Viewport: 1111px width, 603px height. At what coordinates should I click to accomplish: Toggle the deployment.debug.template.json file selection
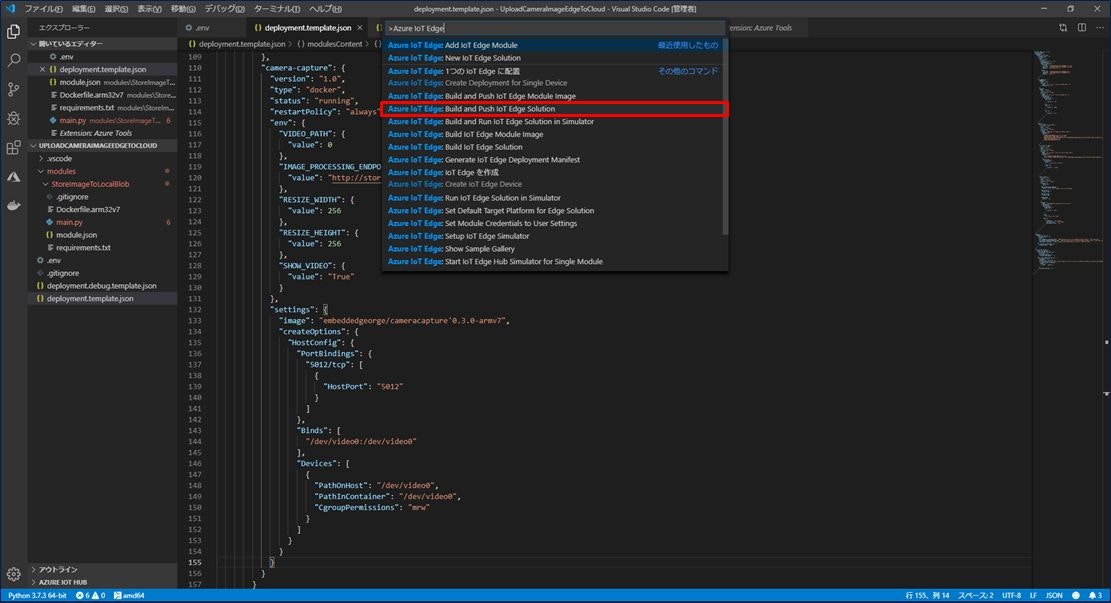coord(101,286)
